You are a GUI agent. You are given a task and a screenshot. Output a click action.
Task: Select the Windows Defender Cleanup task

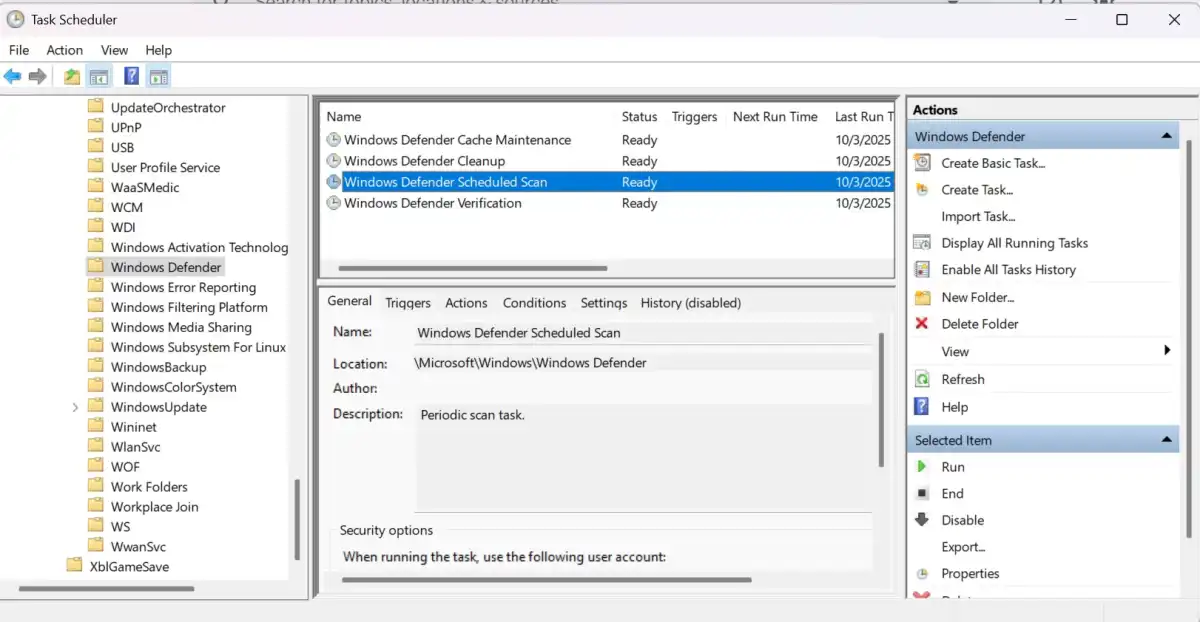[424, 161]
